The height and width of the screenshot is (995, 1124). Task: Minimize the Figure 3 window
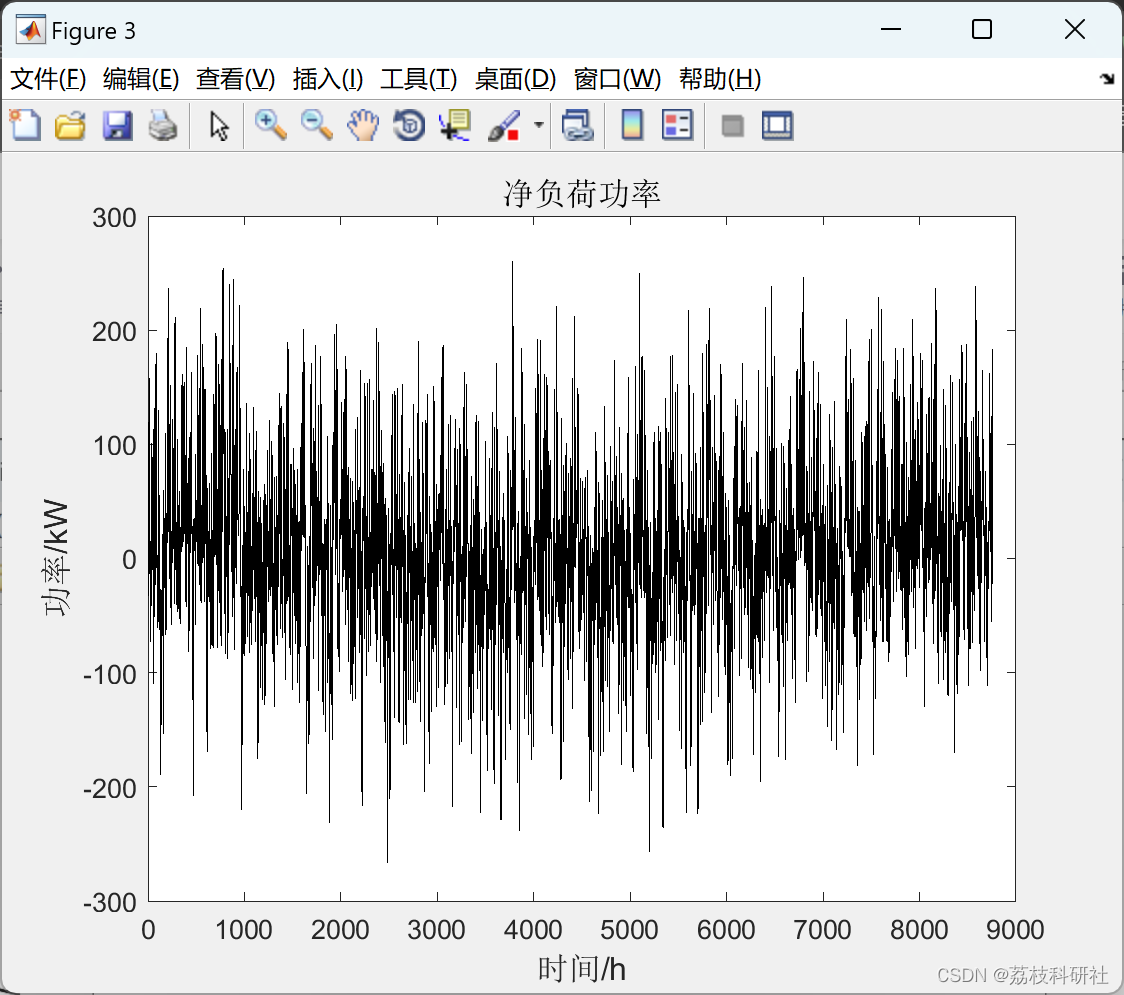[x=890, y=29]
